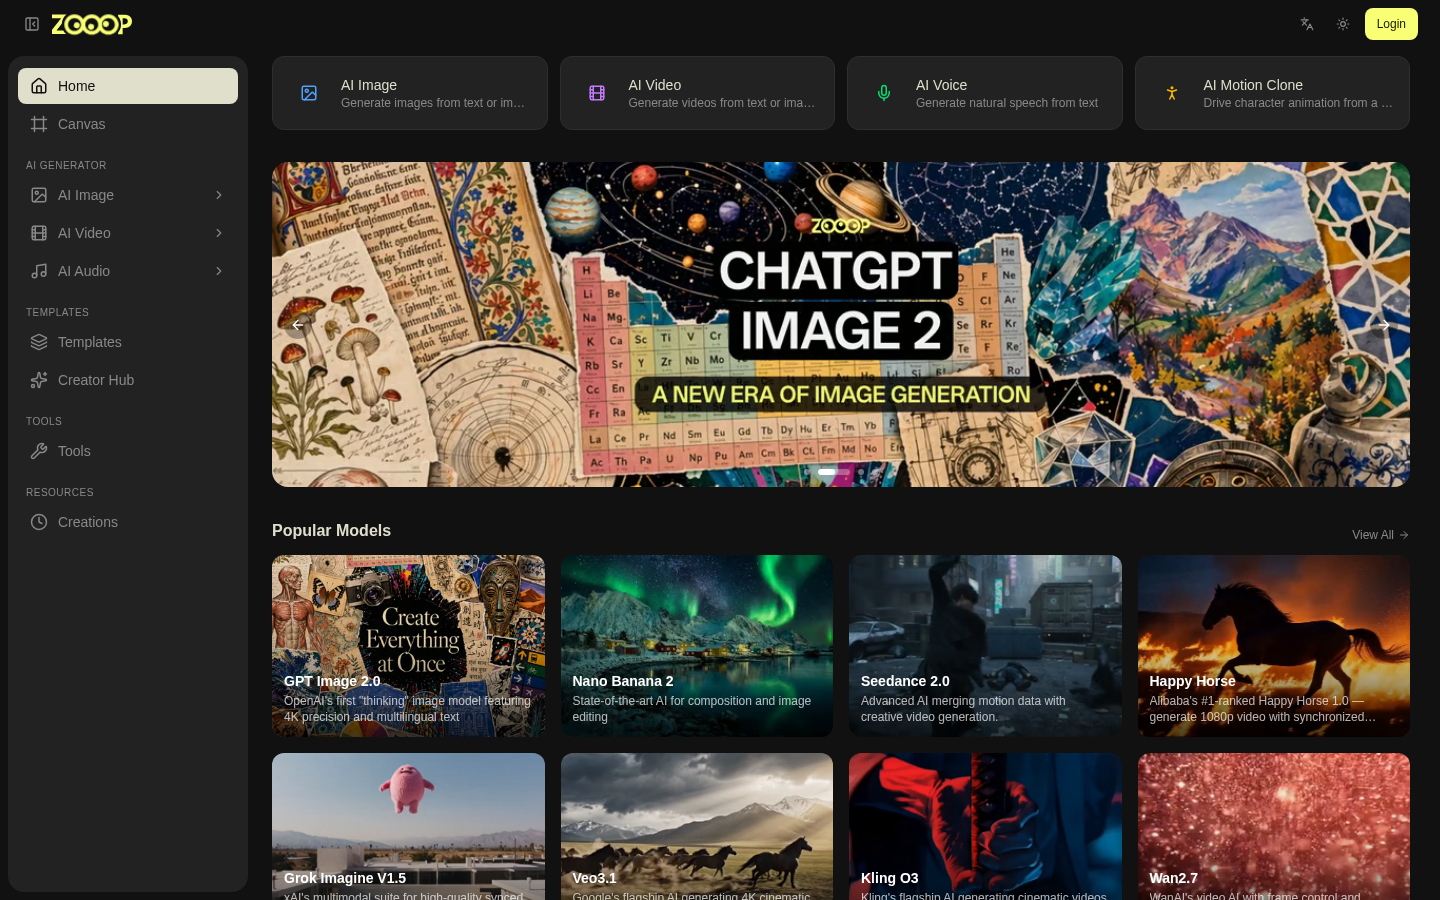Open the language translation icon

tap(1307, 24)
